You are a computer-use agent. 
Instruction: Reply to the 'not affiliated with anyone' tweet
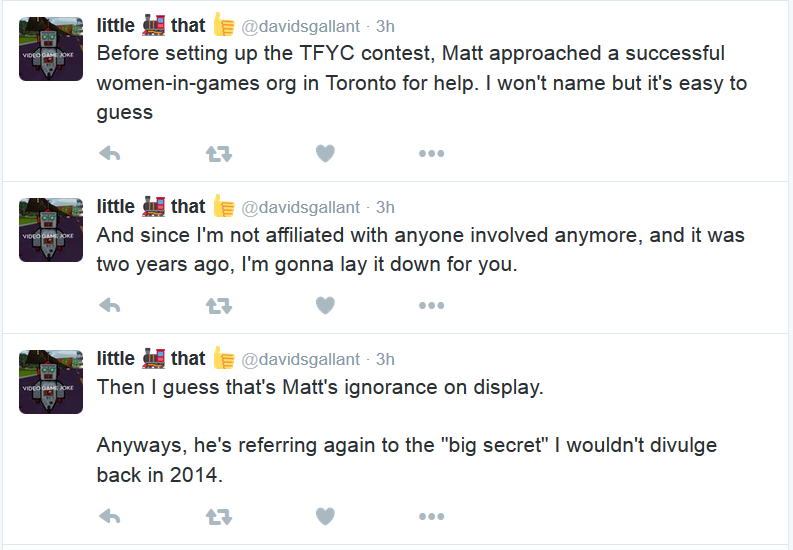pyautogui.click(x=110, y=305)
